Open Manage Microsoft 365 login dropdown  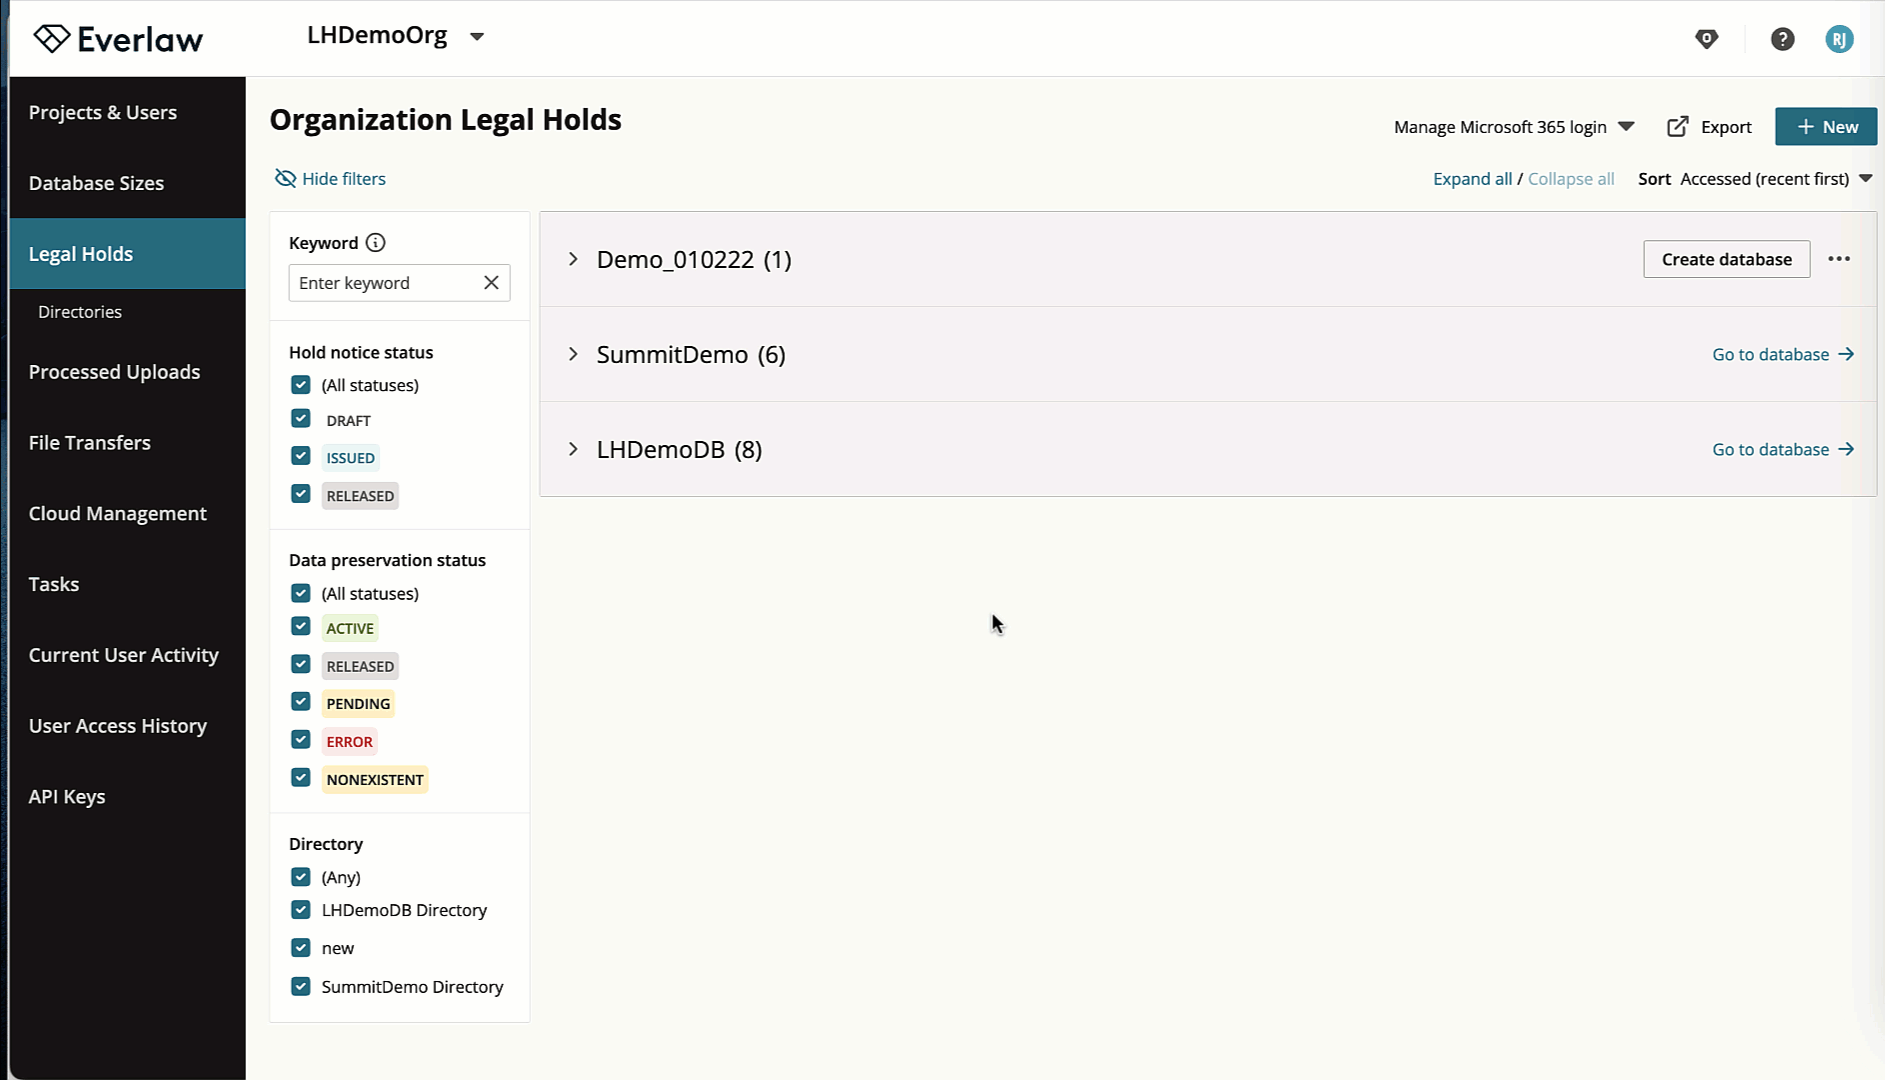[x=1514, y=127]
